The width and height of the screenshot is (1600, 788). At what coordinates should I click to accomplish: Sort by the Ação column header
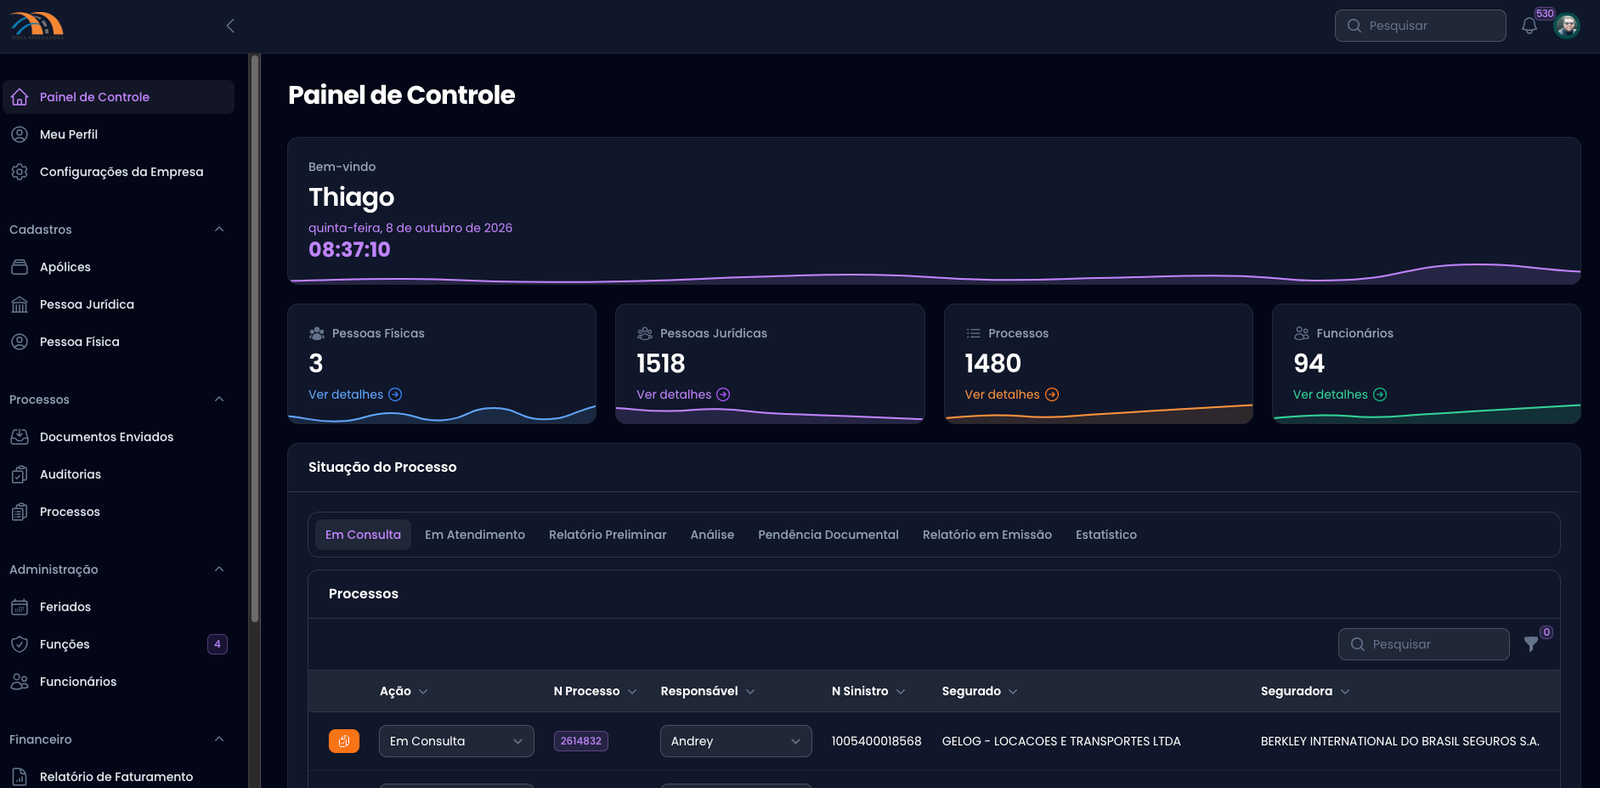pyautogui.click(x=404, y=691)
